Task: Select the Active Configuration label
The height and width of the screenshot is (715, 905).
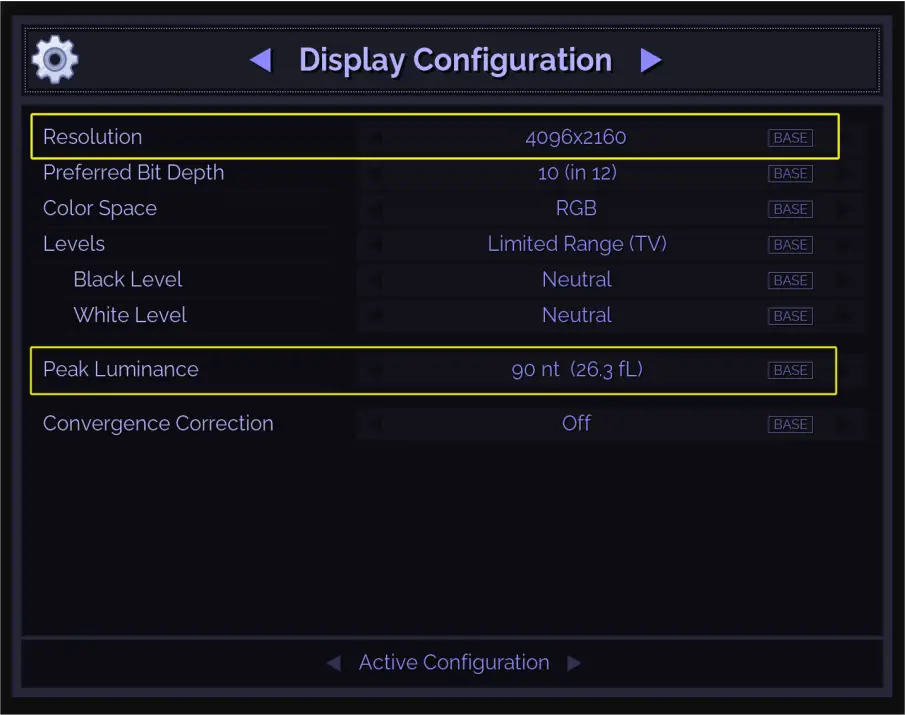Action: click(x=455, y=662)
